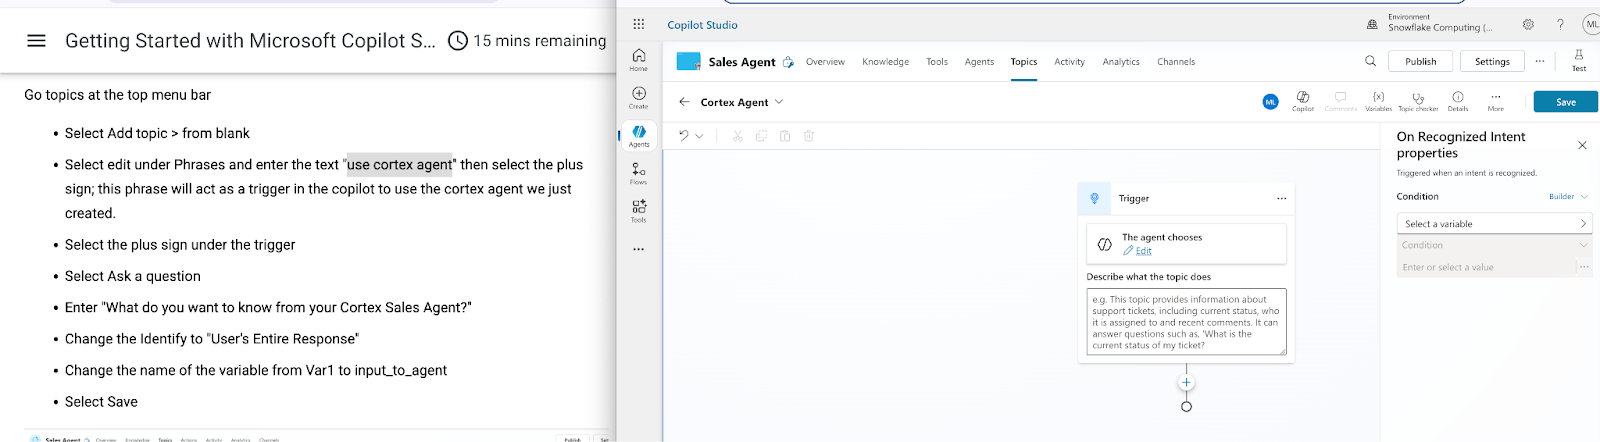Switch to the Knowledge tab
This screenshot has height=442, width=1600.
point(885,62)
